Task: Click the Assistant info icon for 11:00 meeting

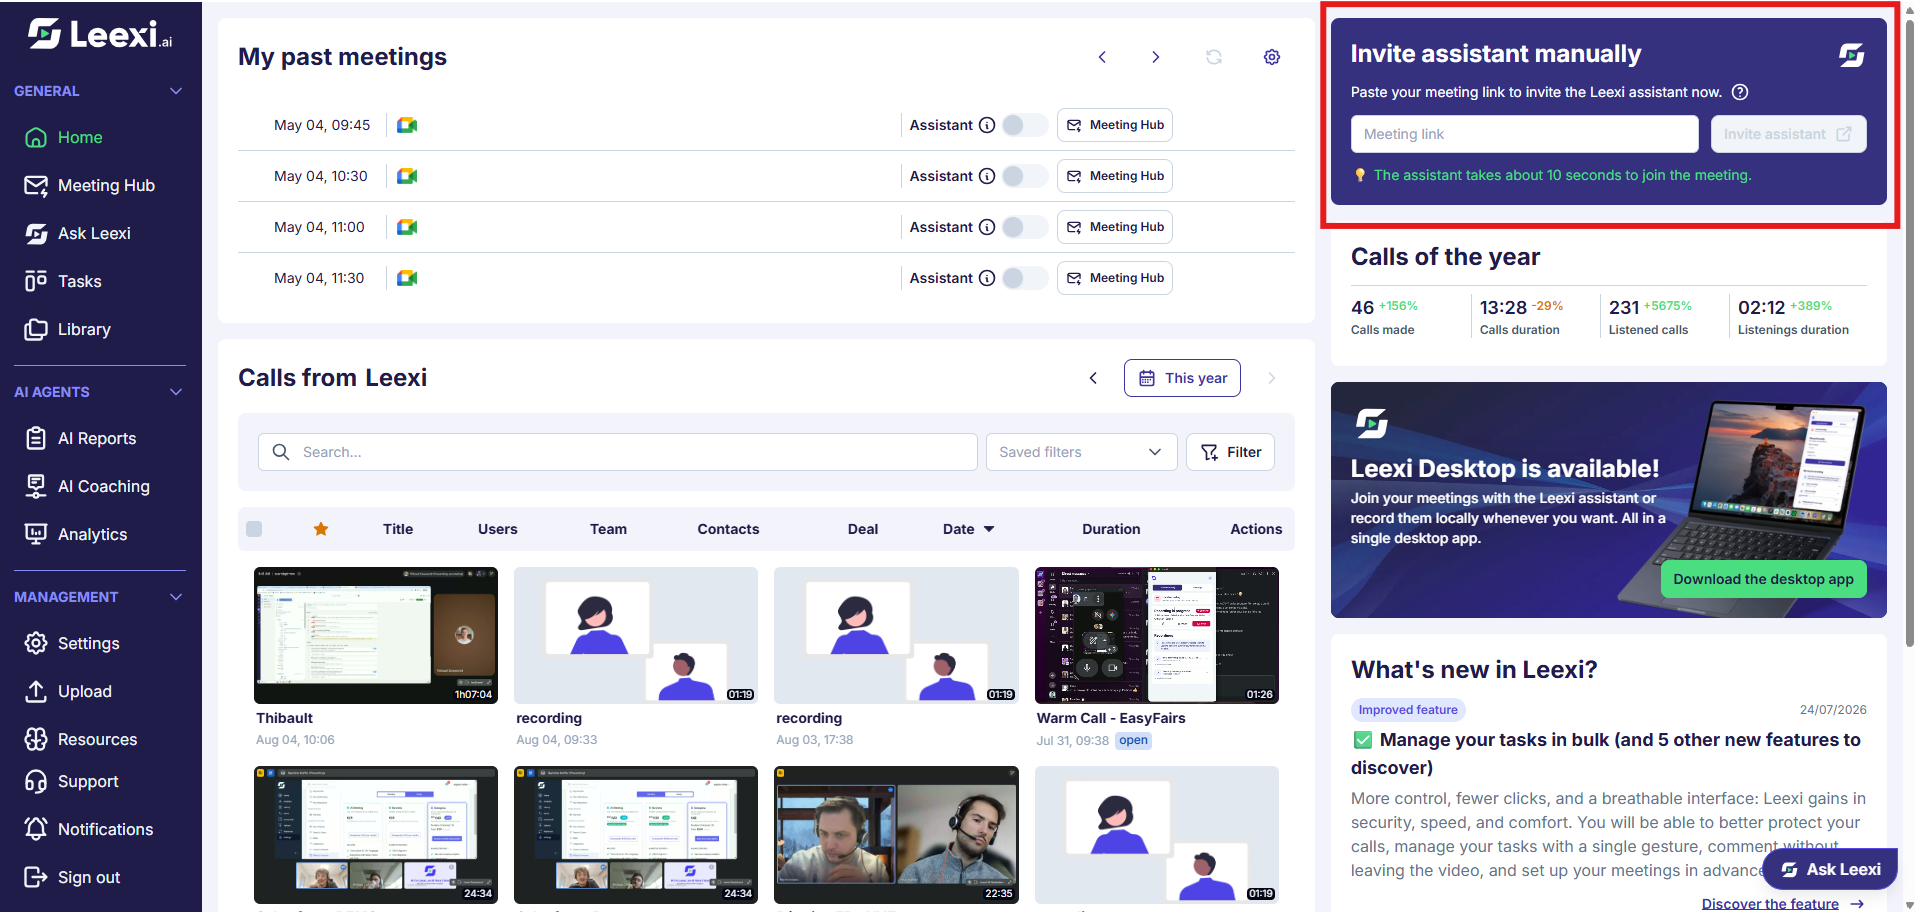Action: [987, 227]
